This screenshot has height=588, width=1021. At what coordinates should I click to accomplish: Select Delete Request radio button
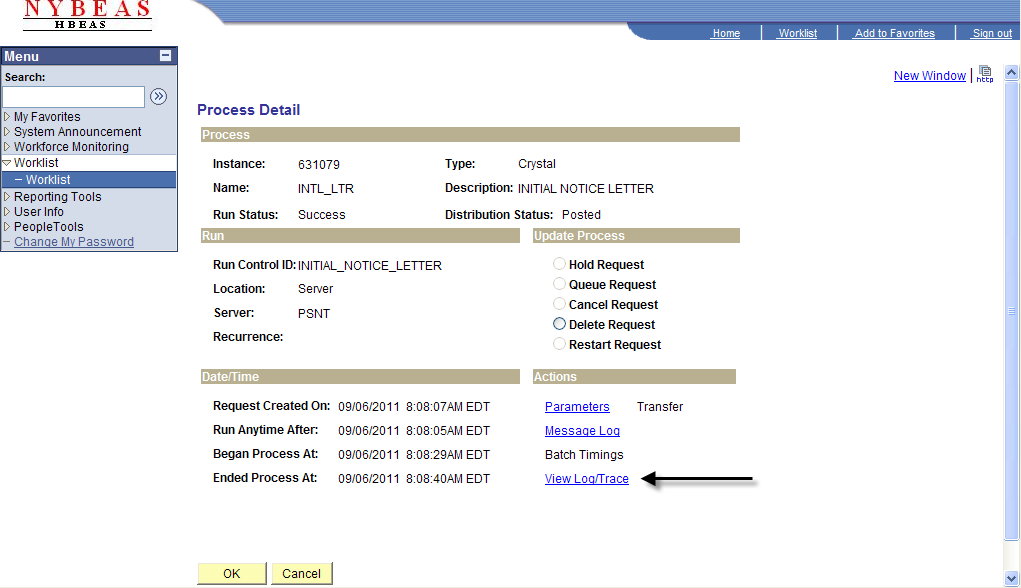point(559,324)
